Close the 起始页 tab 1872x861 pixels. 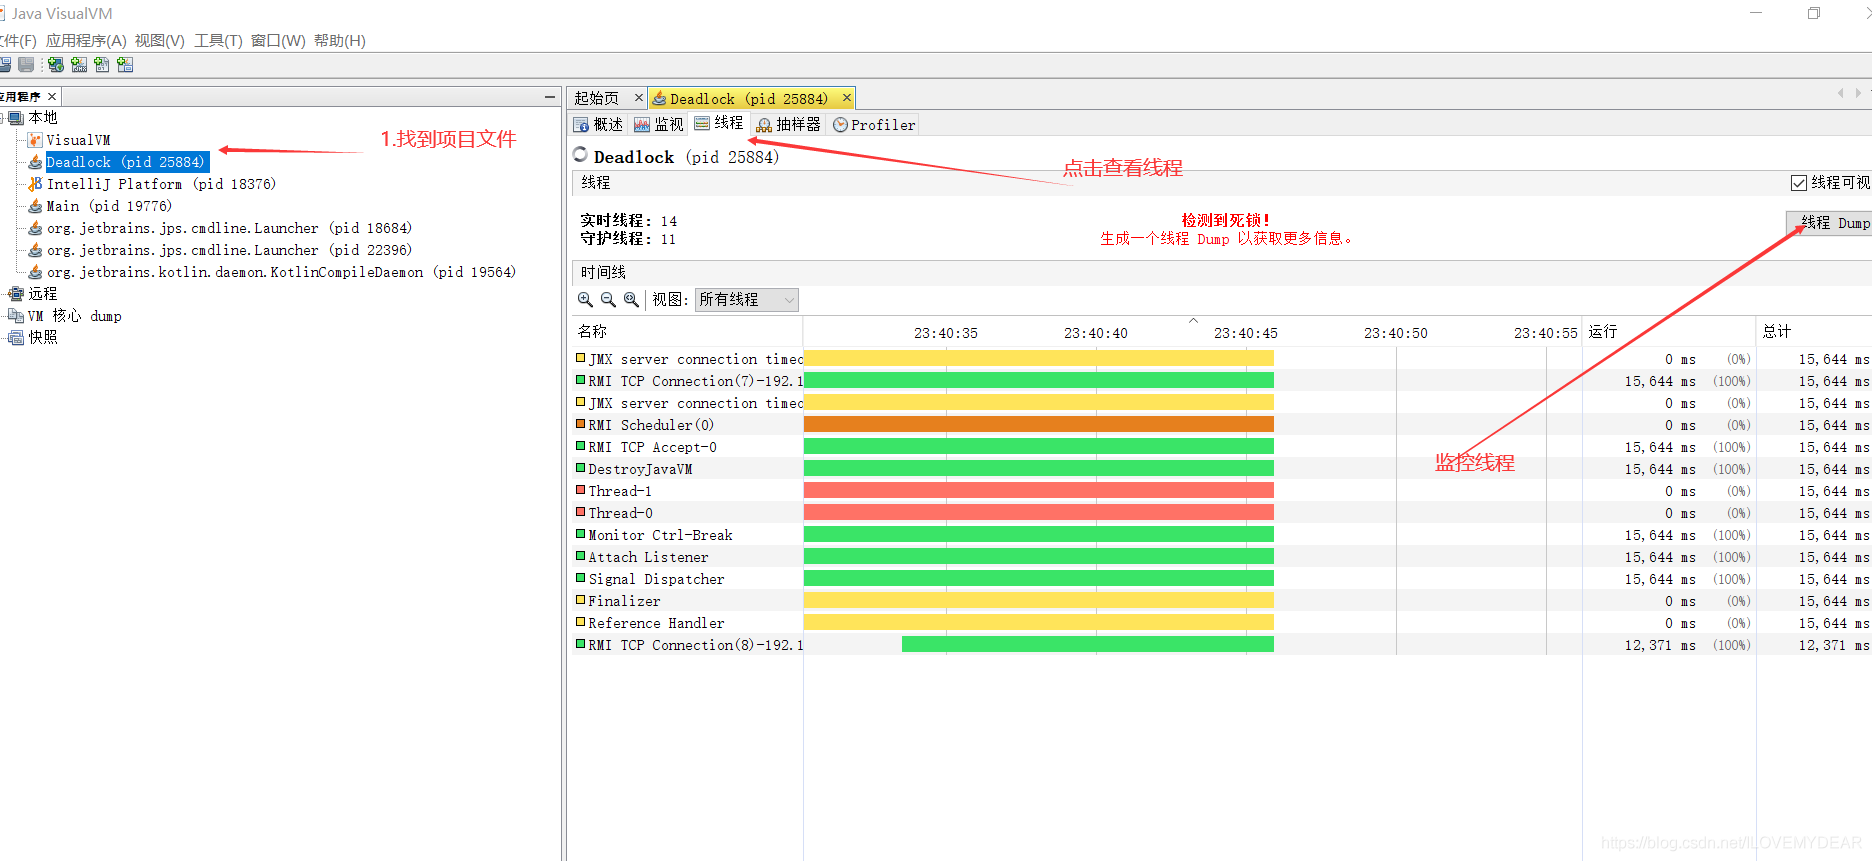coord(638,98)
